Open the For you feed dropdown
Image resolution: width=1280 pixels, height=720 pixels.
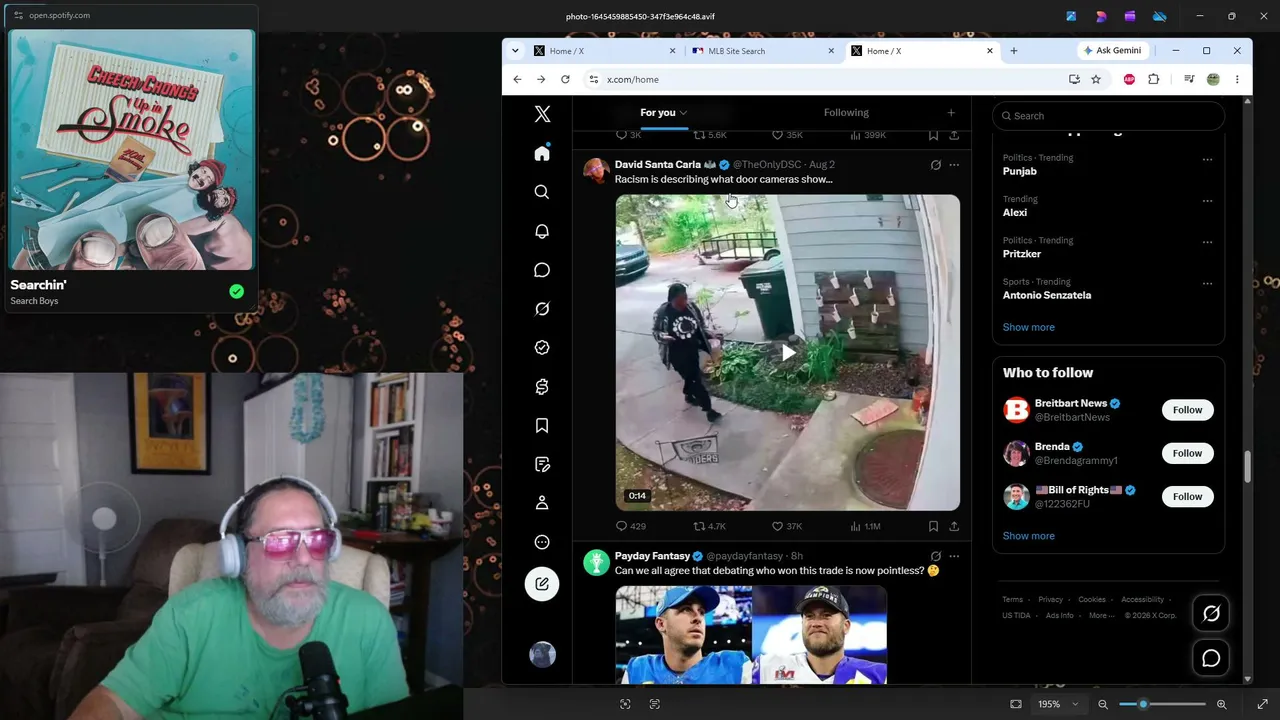tap(664, 113)
